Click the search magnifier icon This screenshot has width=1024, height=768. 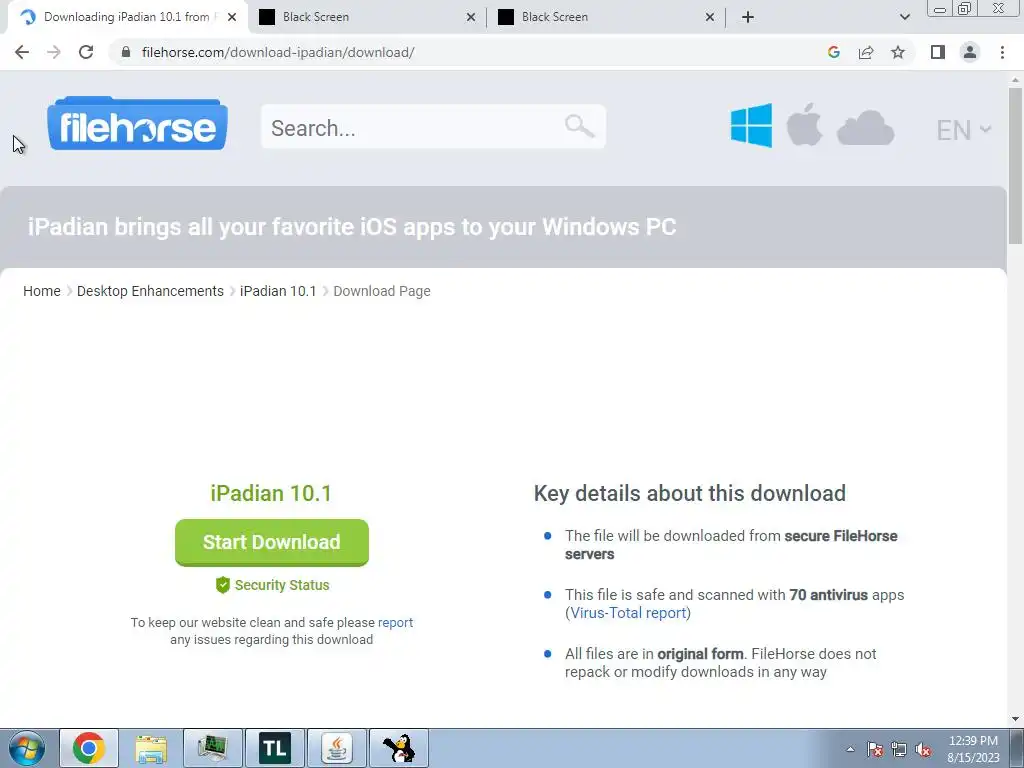(x=579, y=125)
